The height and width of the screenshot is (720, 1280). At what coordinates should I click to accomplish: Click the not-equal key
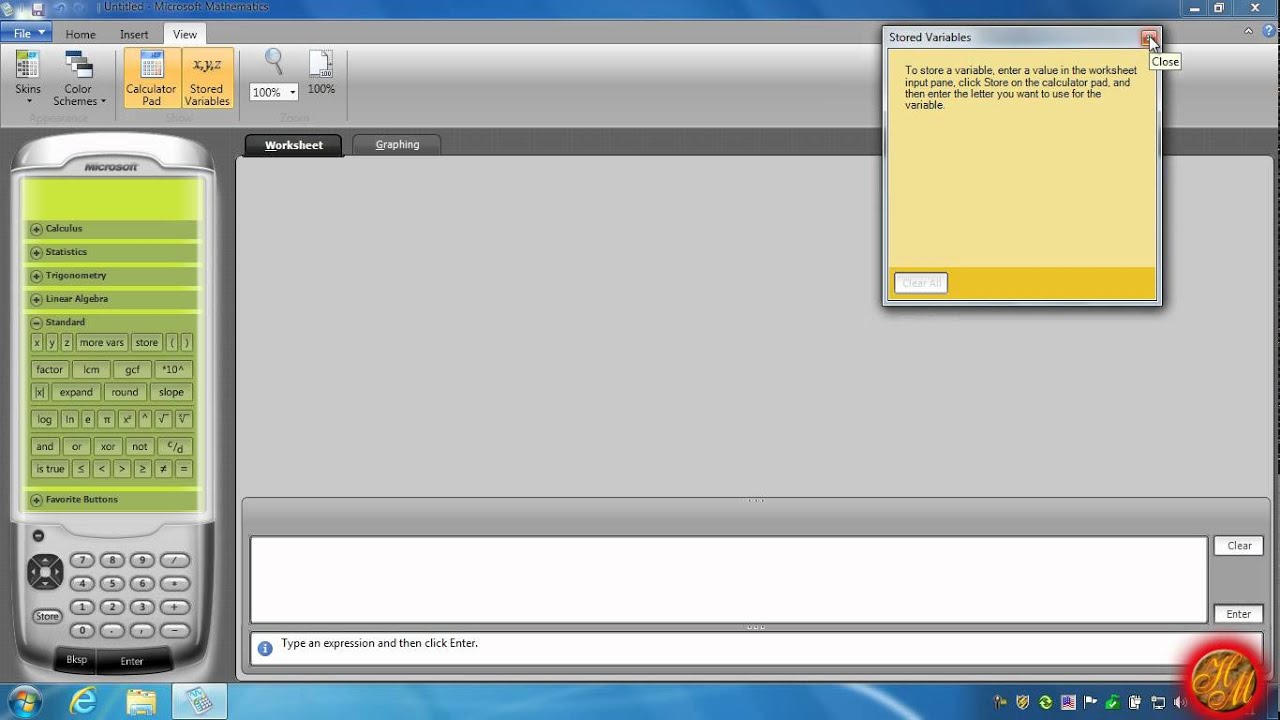click(x=163, y=469)
